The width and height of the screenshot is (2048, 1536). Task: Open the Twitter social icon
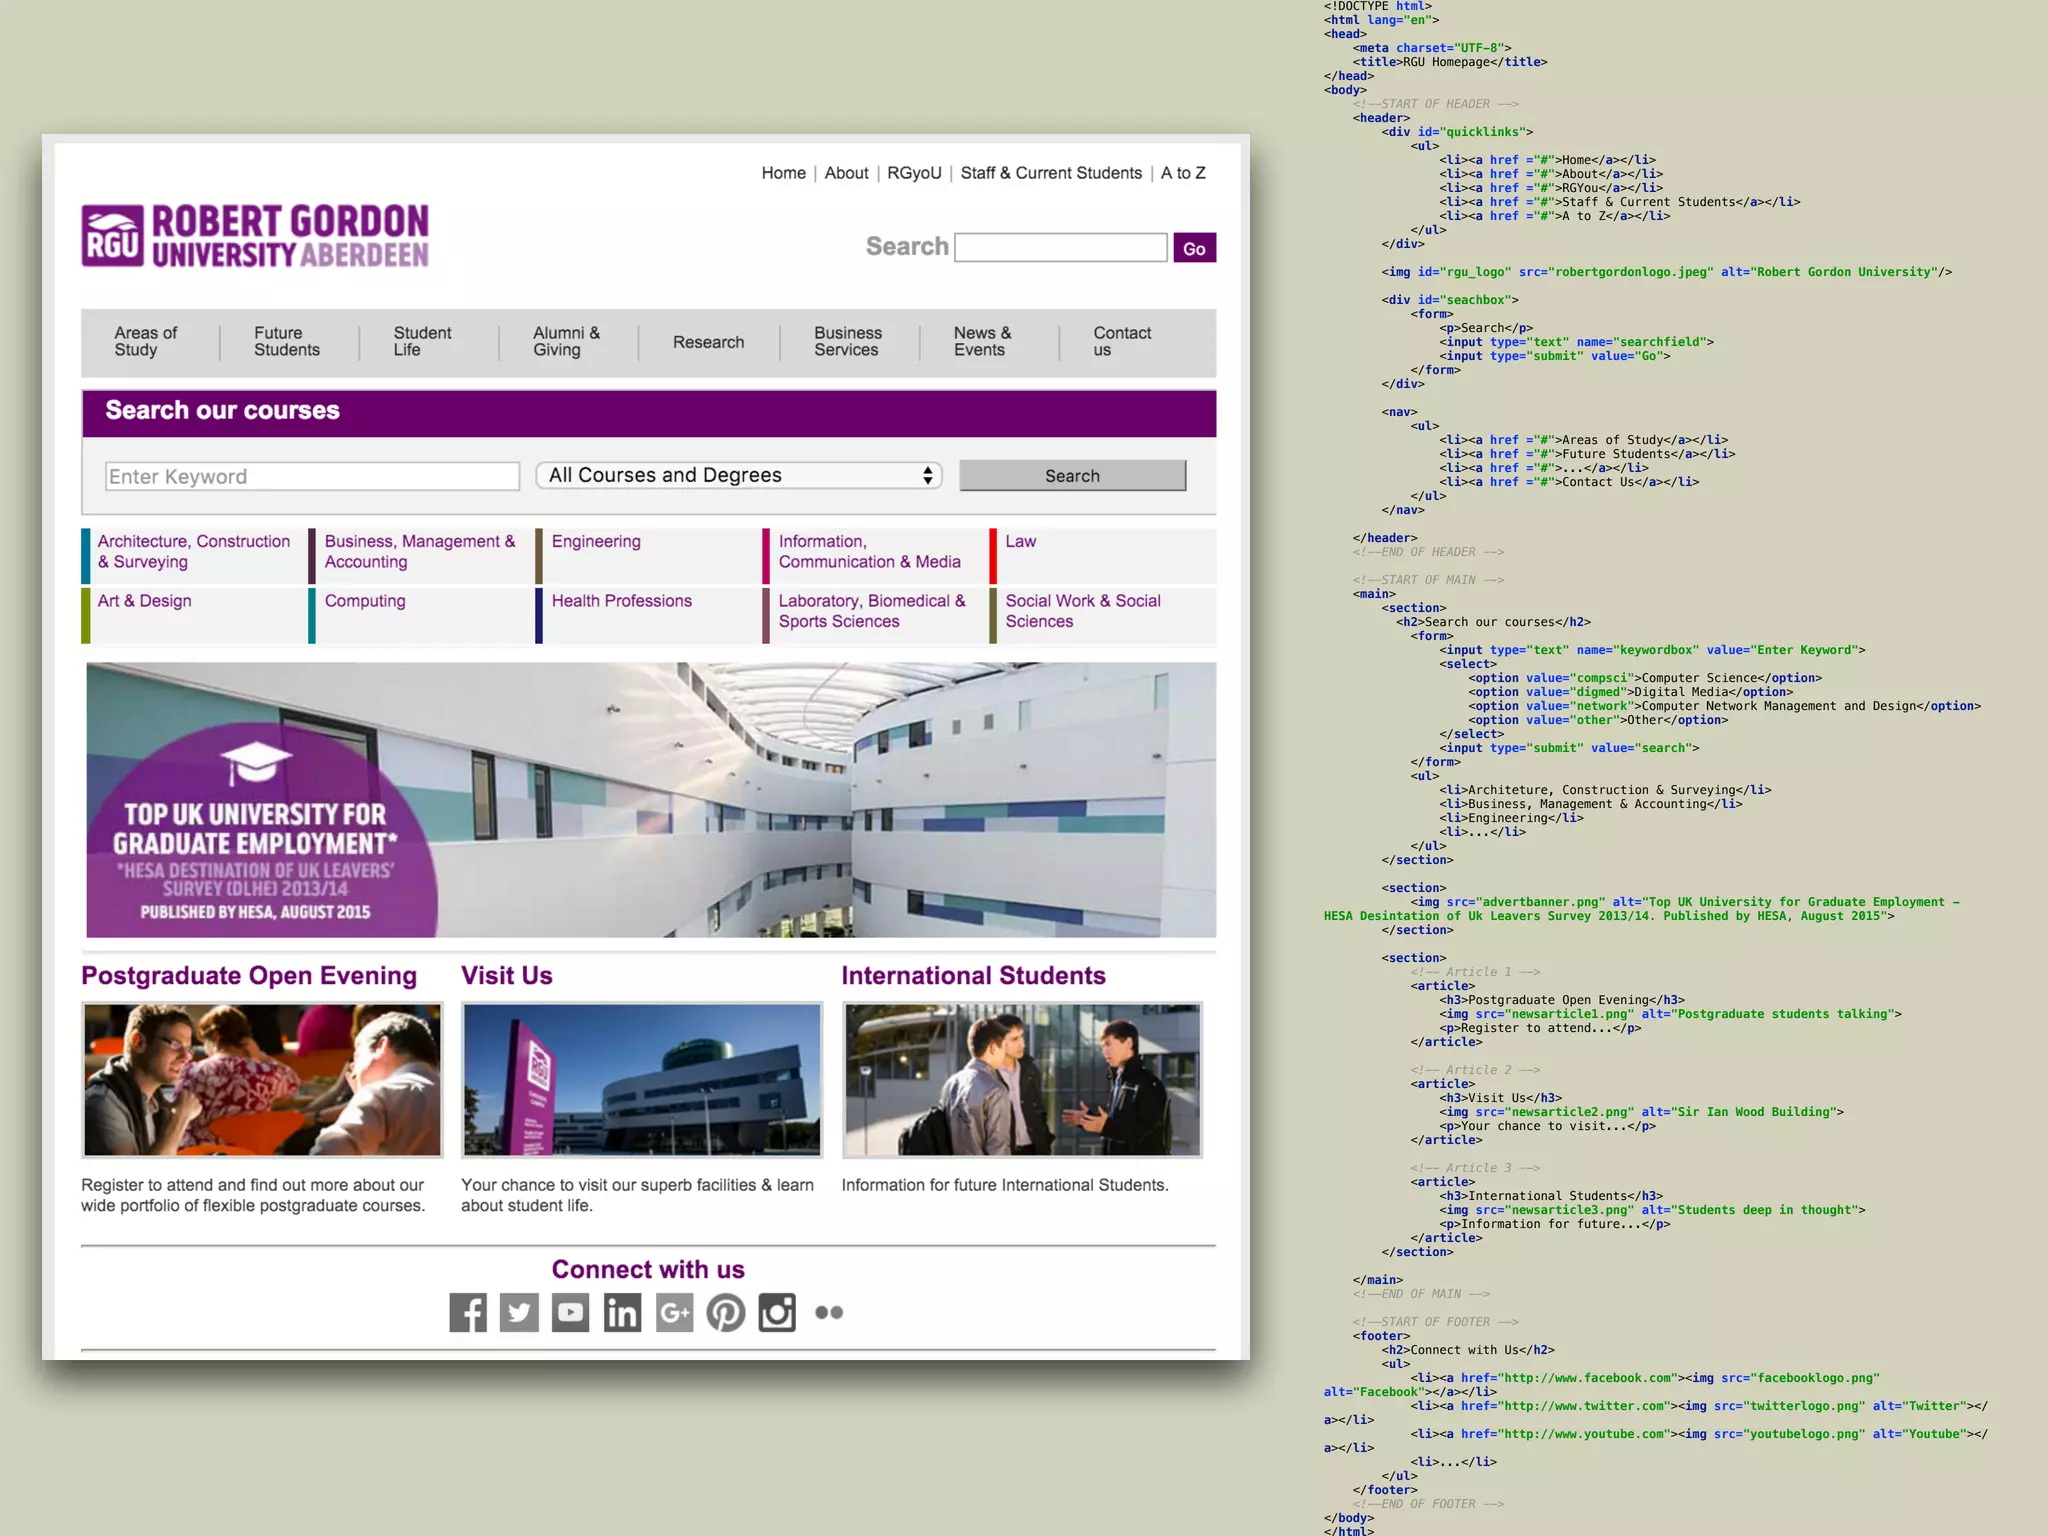pyautogui.click(x=519, y=1312)
